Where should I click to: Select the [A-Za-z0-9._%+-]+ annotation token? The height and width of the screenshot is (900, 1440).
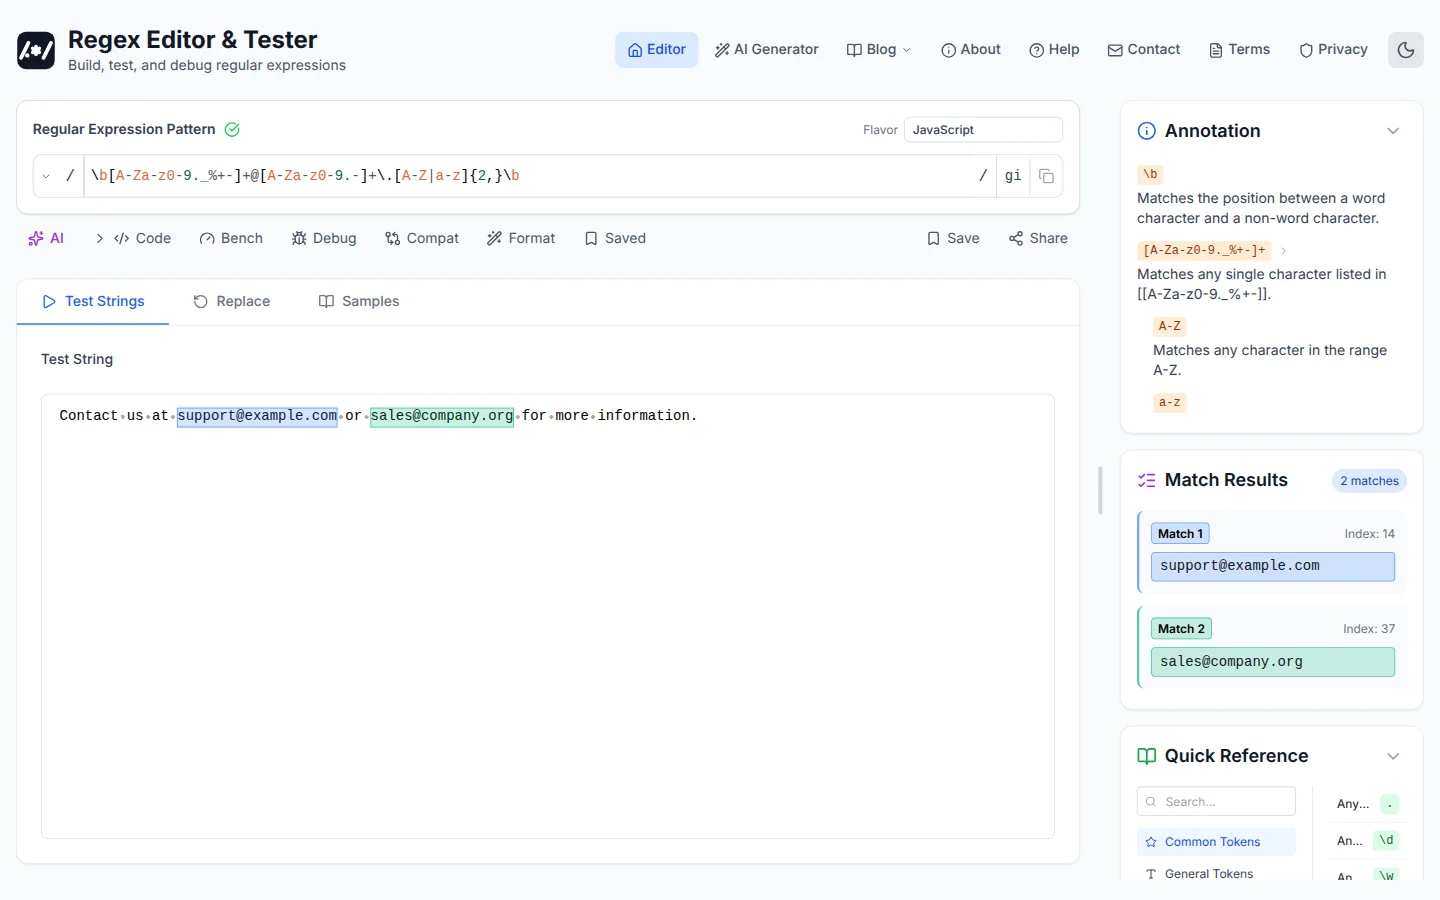(1204, 250)
